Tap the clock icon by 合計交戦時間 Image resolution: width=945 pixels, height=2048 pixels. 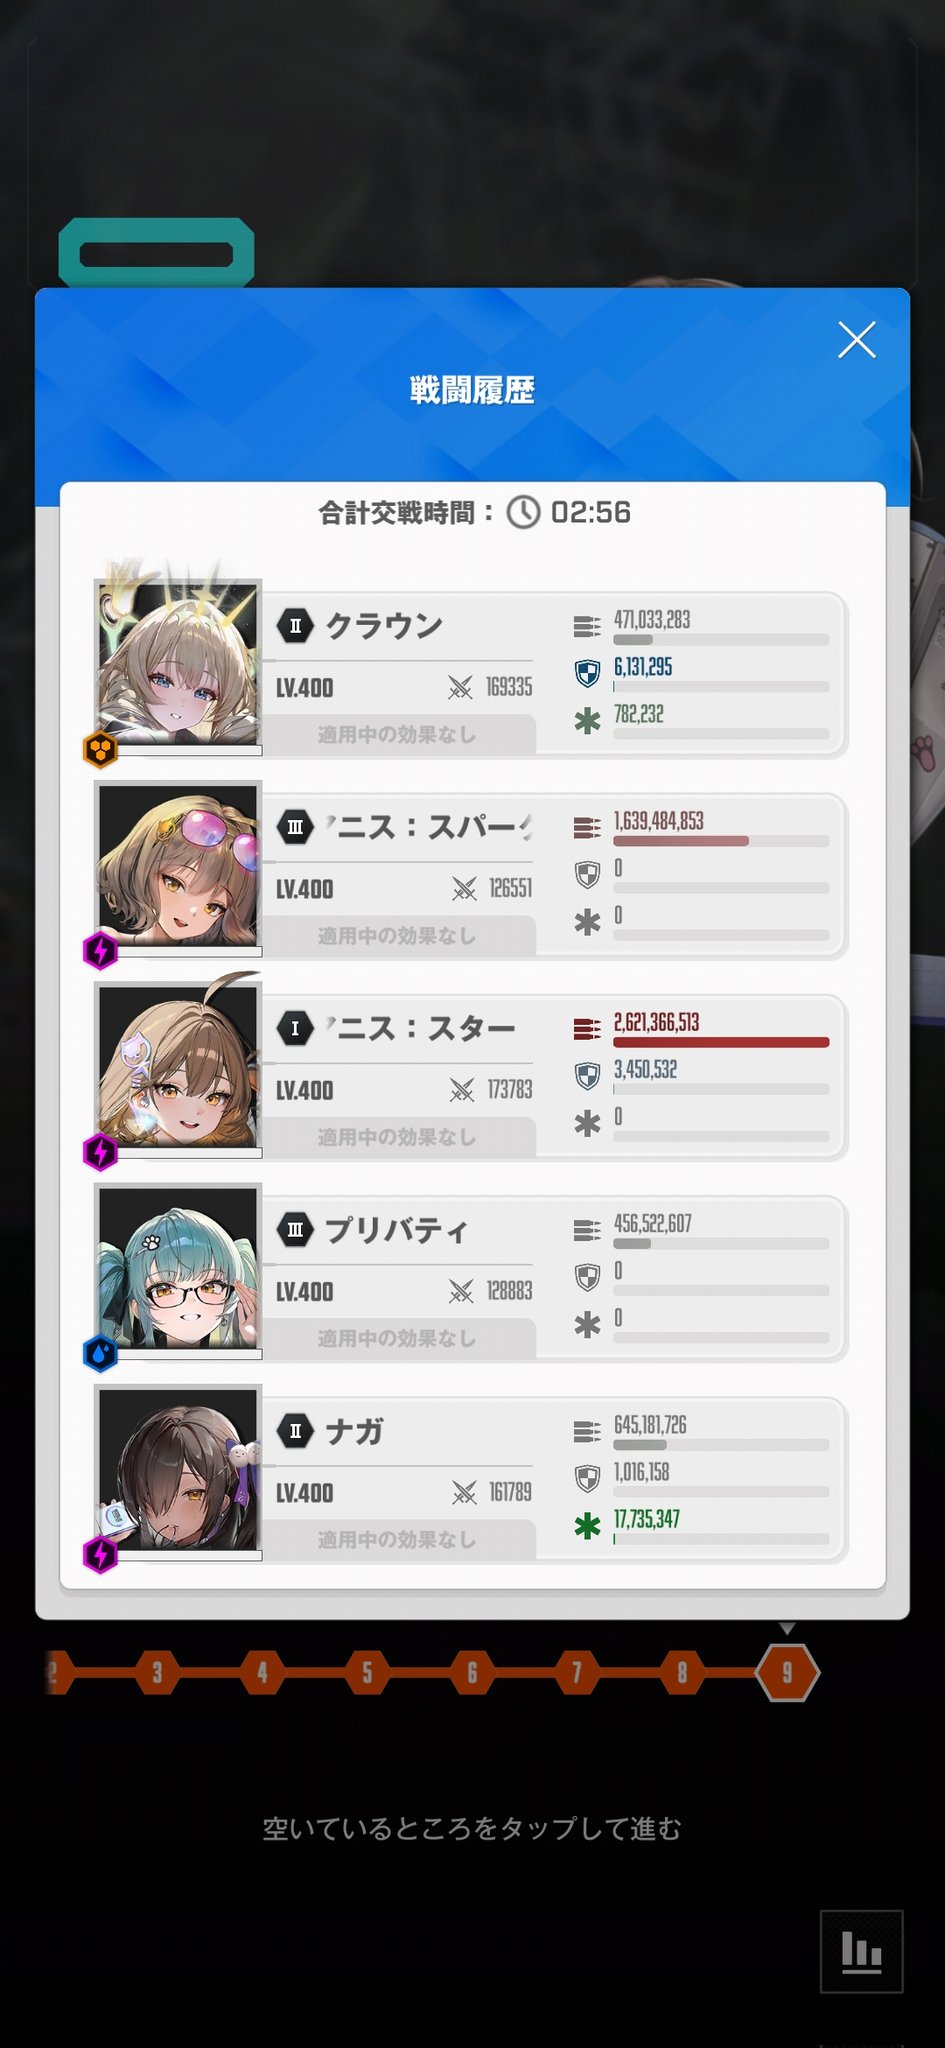click(x=523, y=512)
